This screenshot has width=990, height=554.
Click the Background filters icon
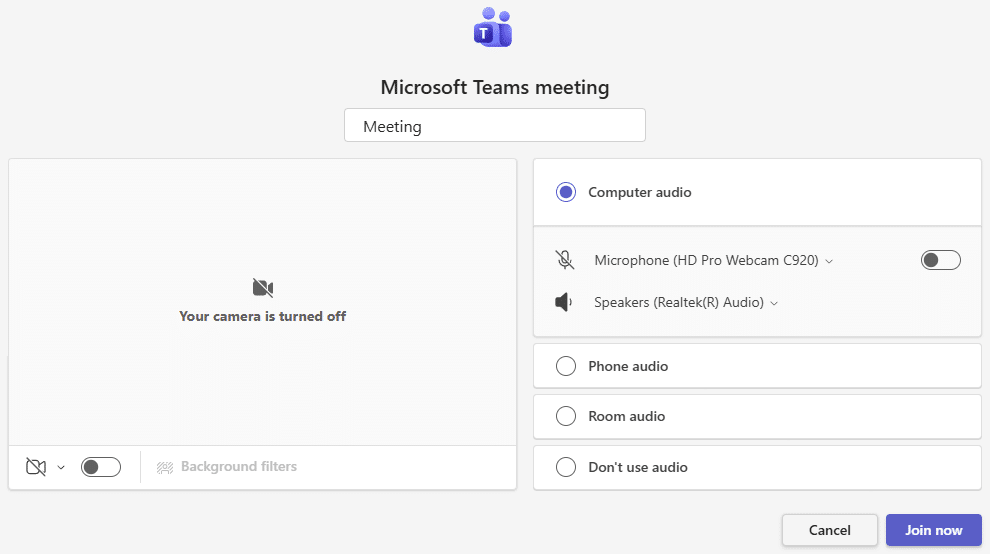coord(165,467)
